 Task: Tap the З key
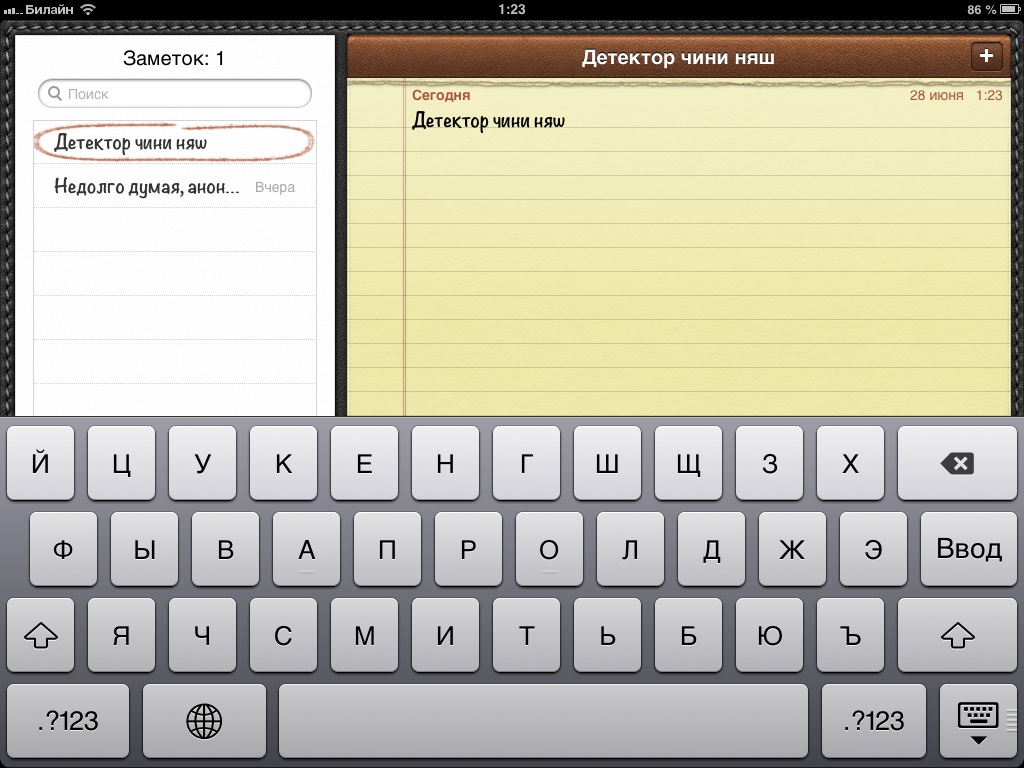click(769, 463)
